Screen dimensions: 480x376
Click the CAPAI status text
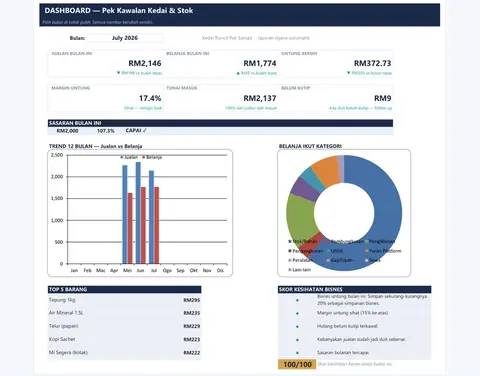pyautogui.click(x=136, y=130)
